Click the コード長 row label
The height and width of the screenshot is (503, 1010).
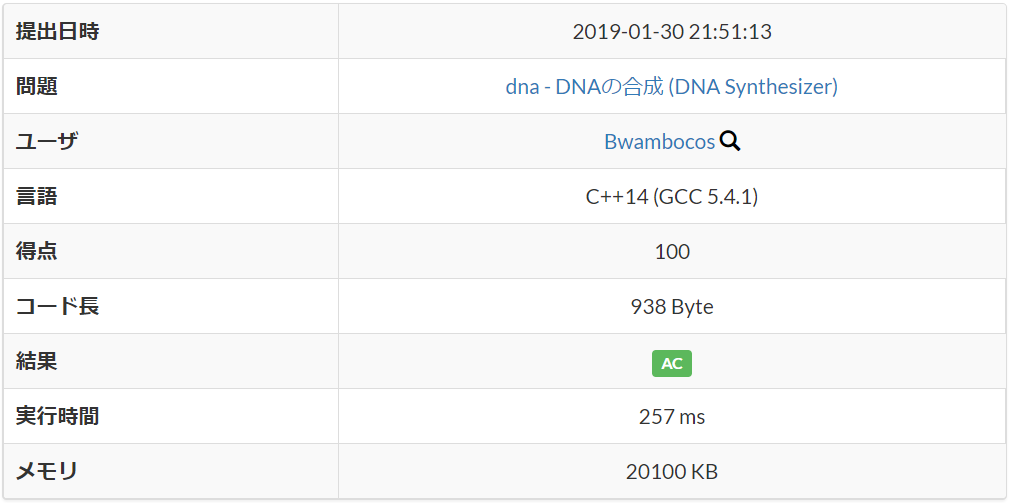coord(57,307)
